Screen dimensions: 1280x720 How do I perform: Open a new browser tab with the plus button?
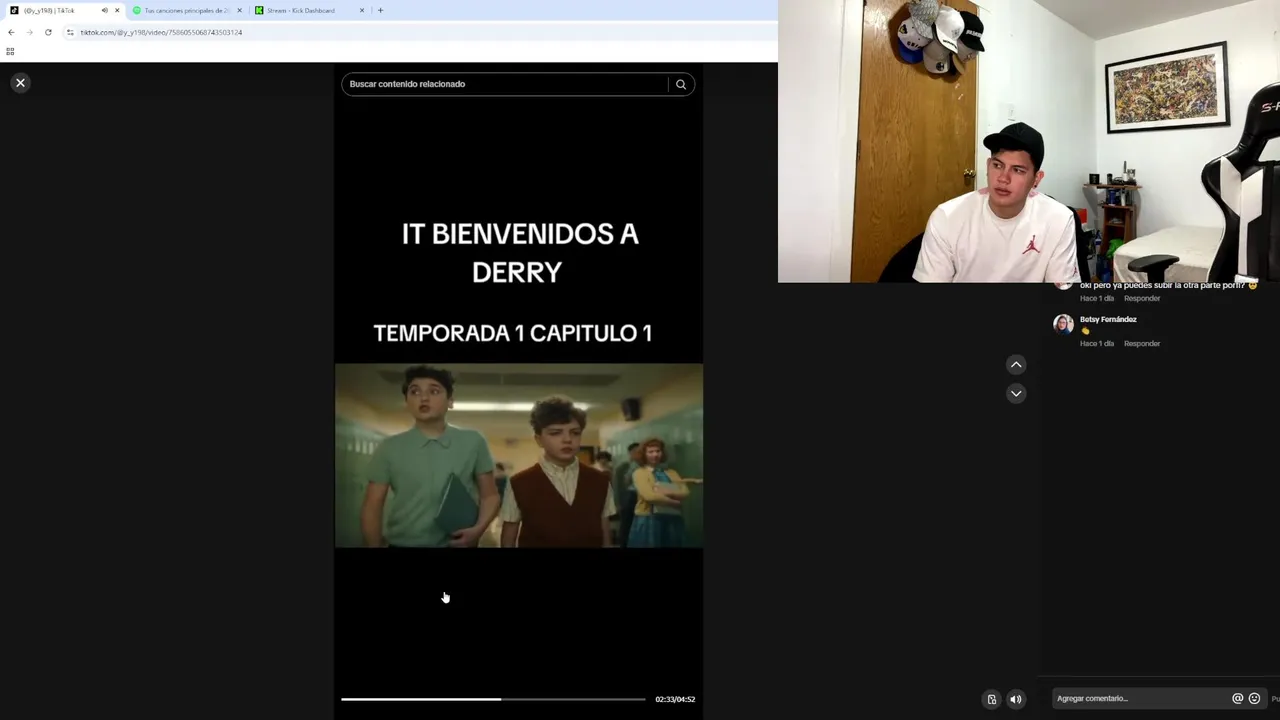click(380, 10)
